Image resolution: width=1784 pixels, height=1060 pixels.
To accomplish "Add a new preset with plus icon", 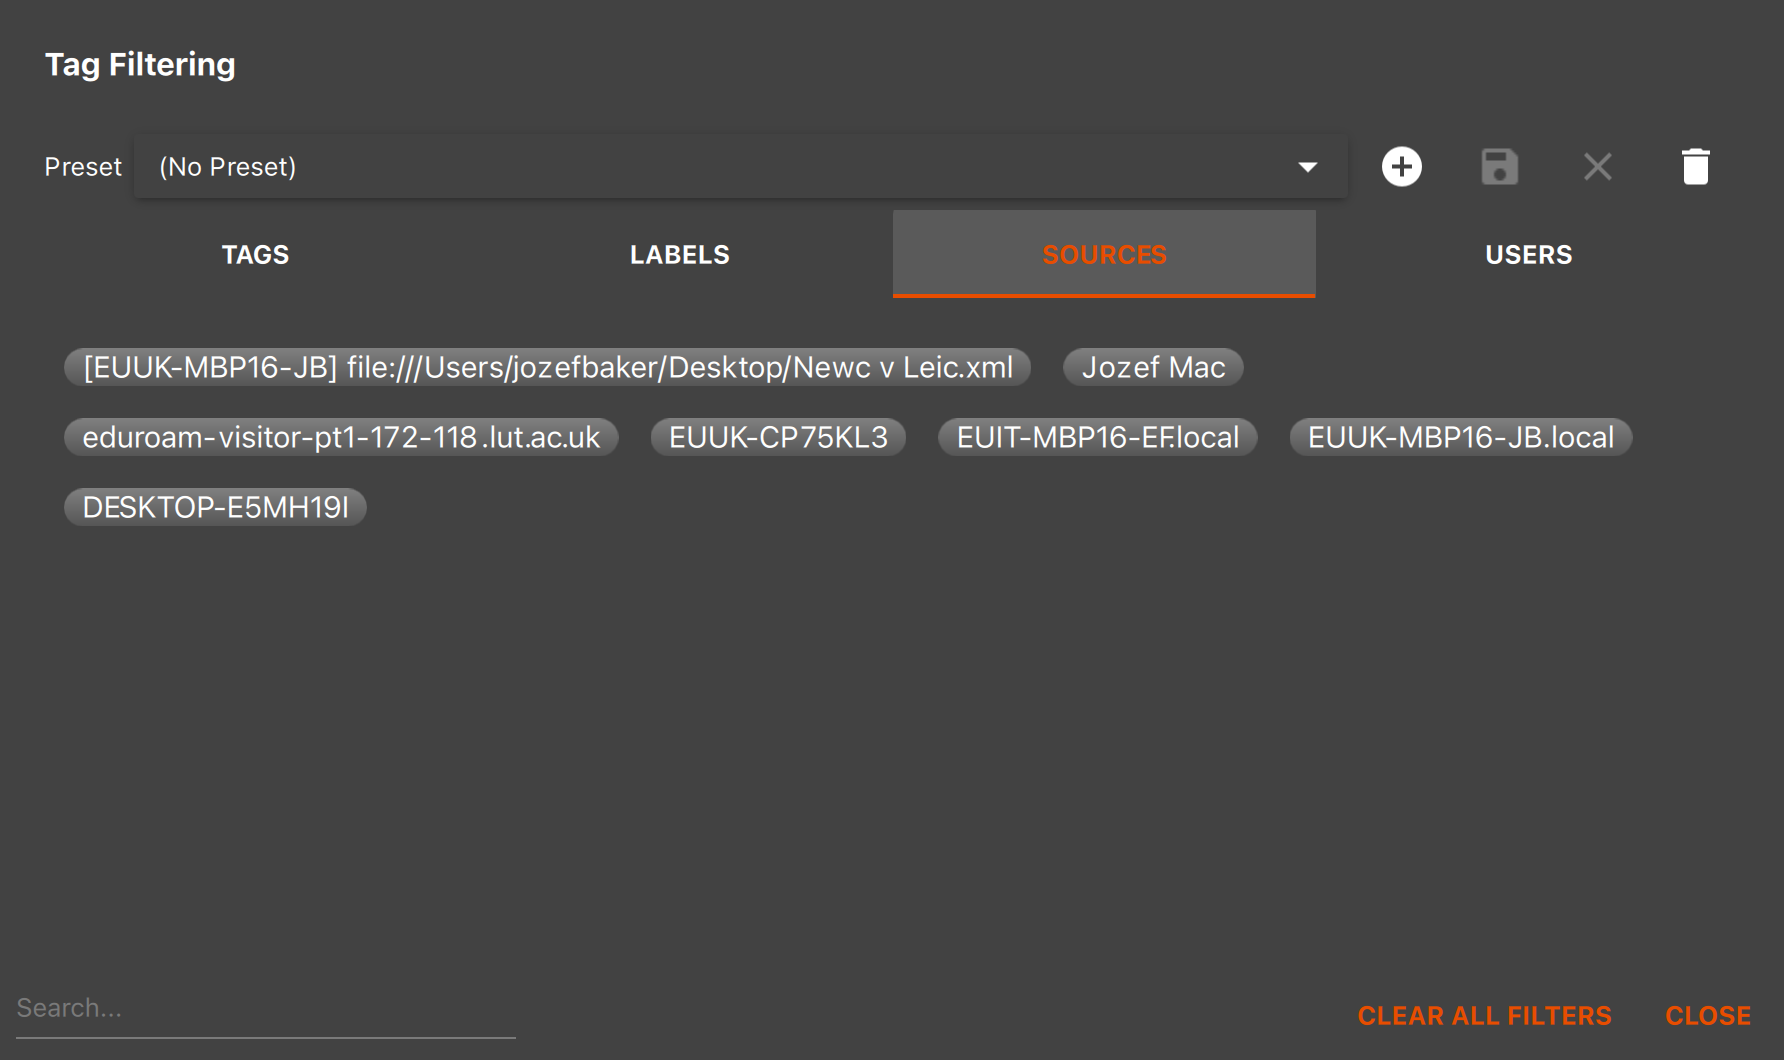I will [1401, 166].
